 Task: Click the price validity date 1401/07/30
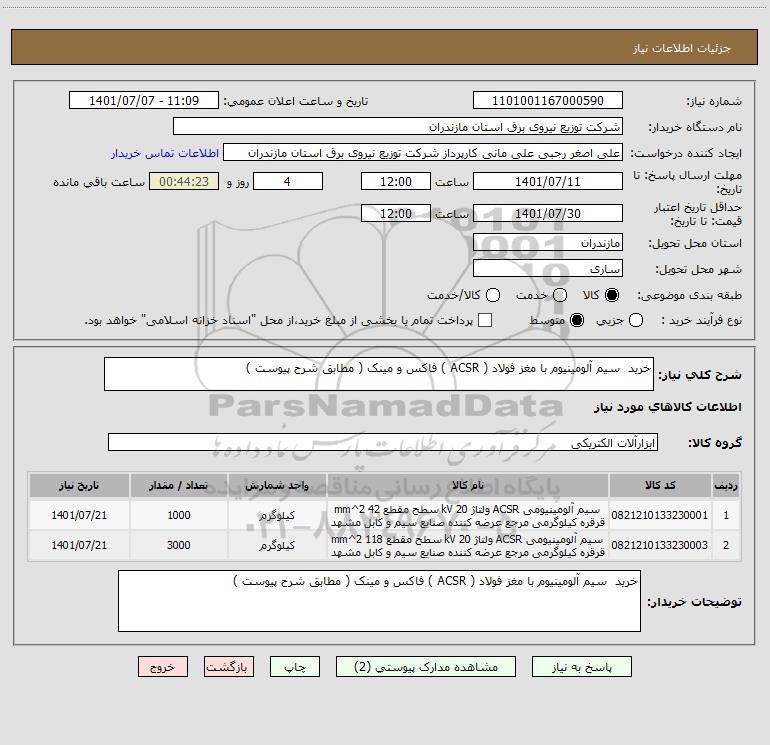pos(548,213)
